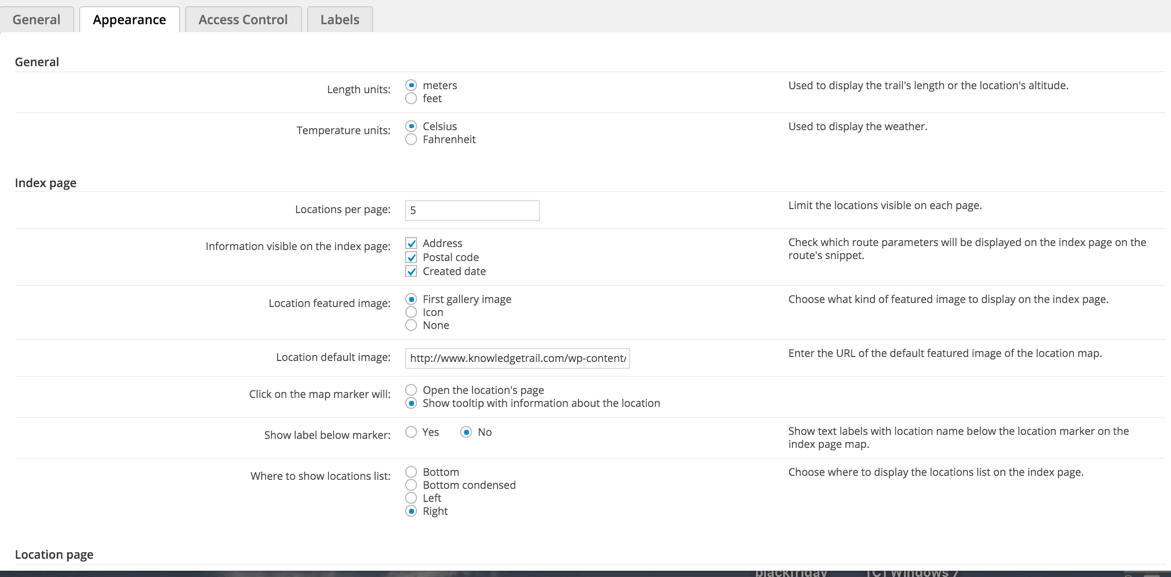This screenshot has height=577, width=1171.
Task: Select meters as length units
Action: pos(411,86)
